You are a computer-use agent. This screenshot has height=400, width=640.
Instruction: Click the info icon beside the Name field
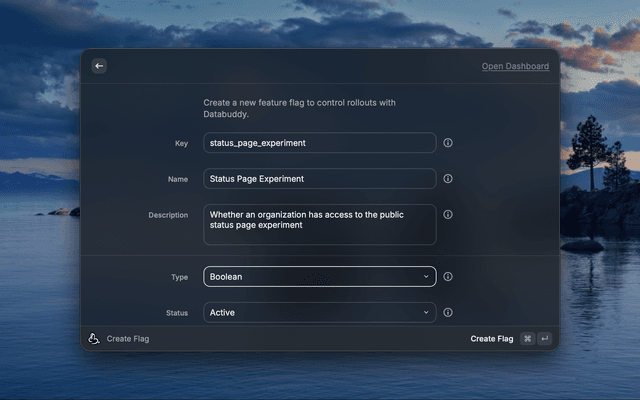448,179
